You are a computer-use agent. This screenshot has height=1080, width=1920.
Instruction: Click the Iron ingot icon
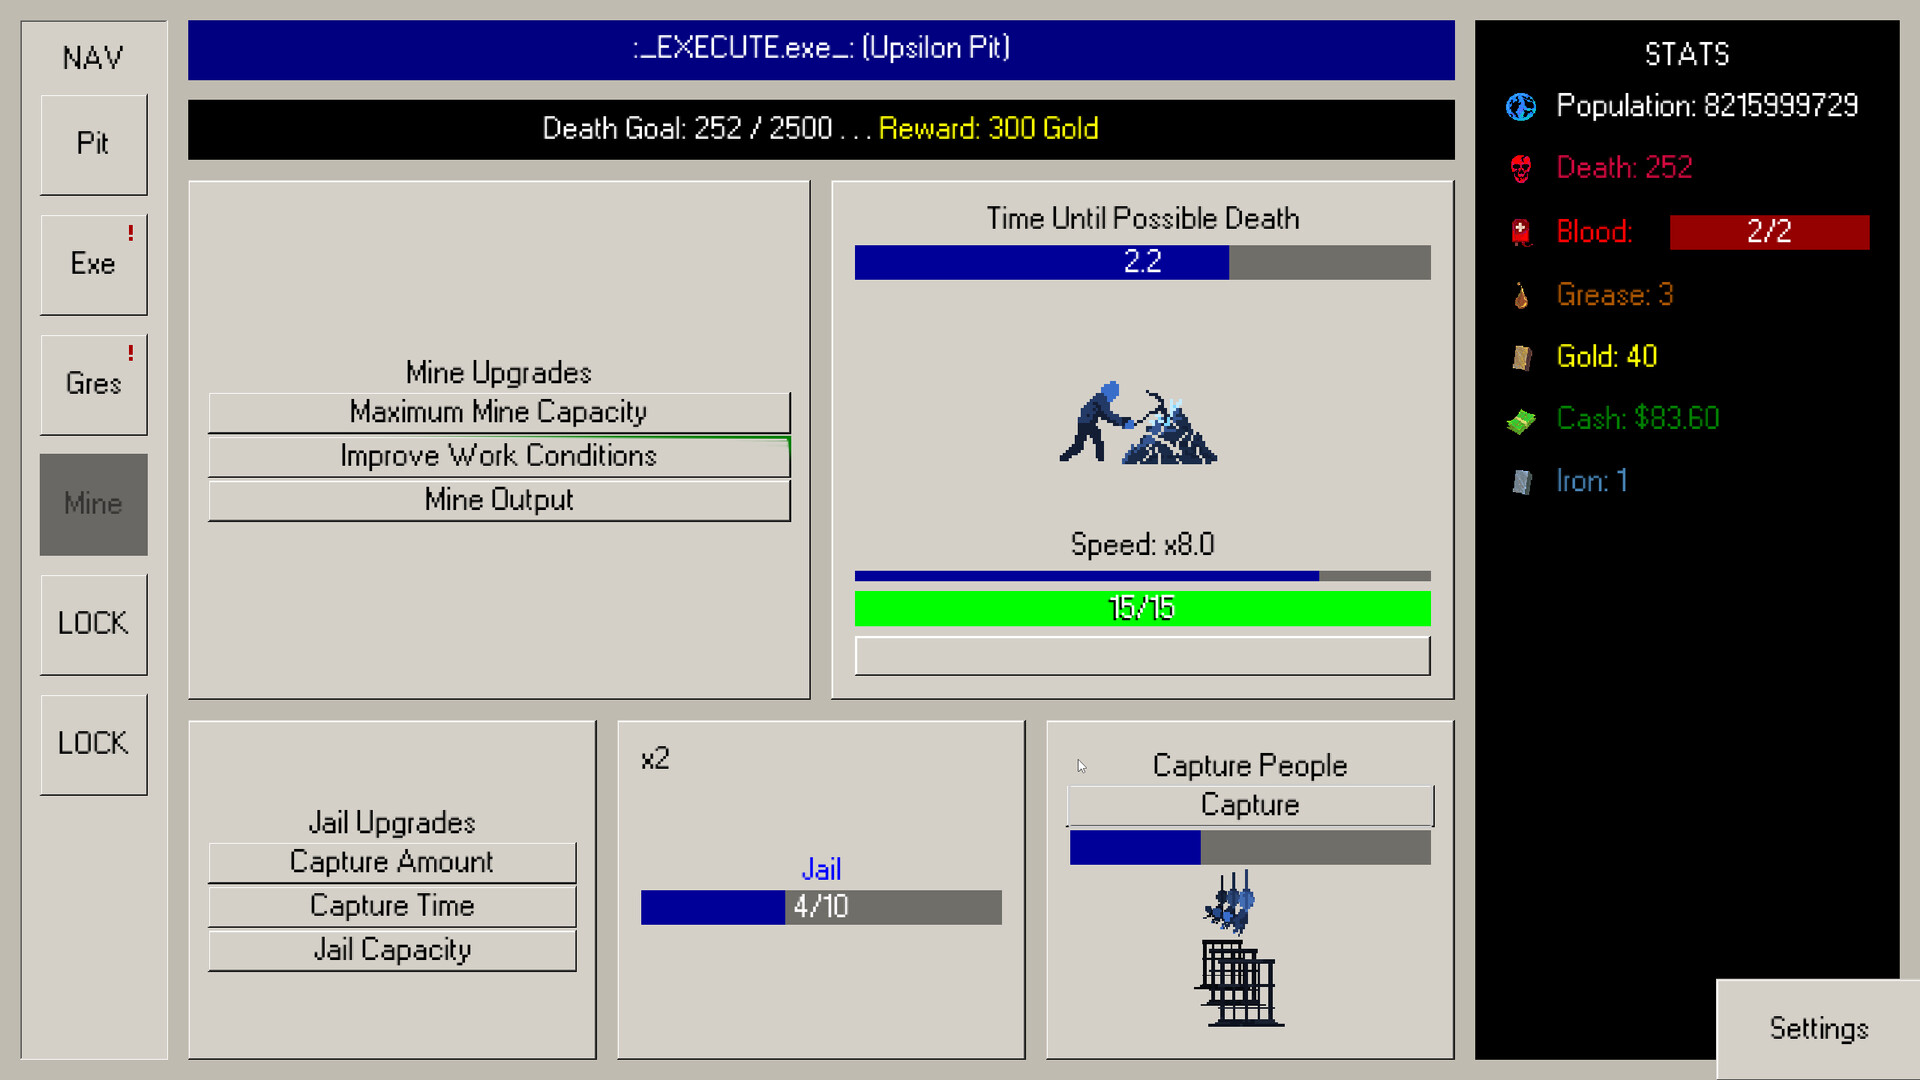pos(1521,483)
